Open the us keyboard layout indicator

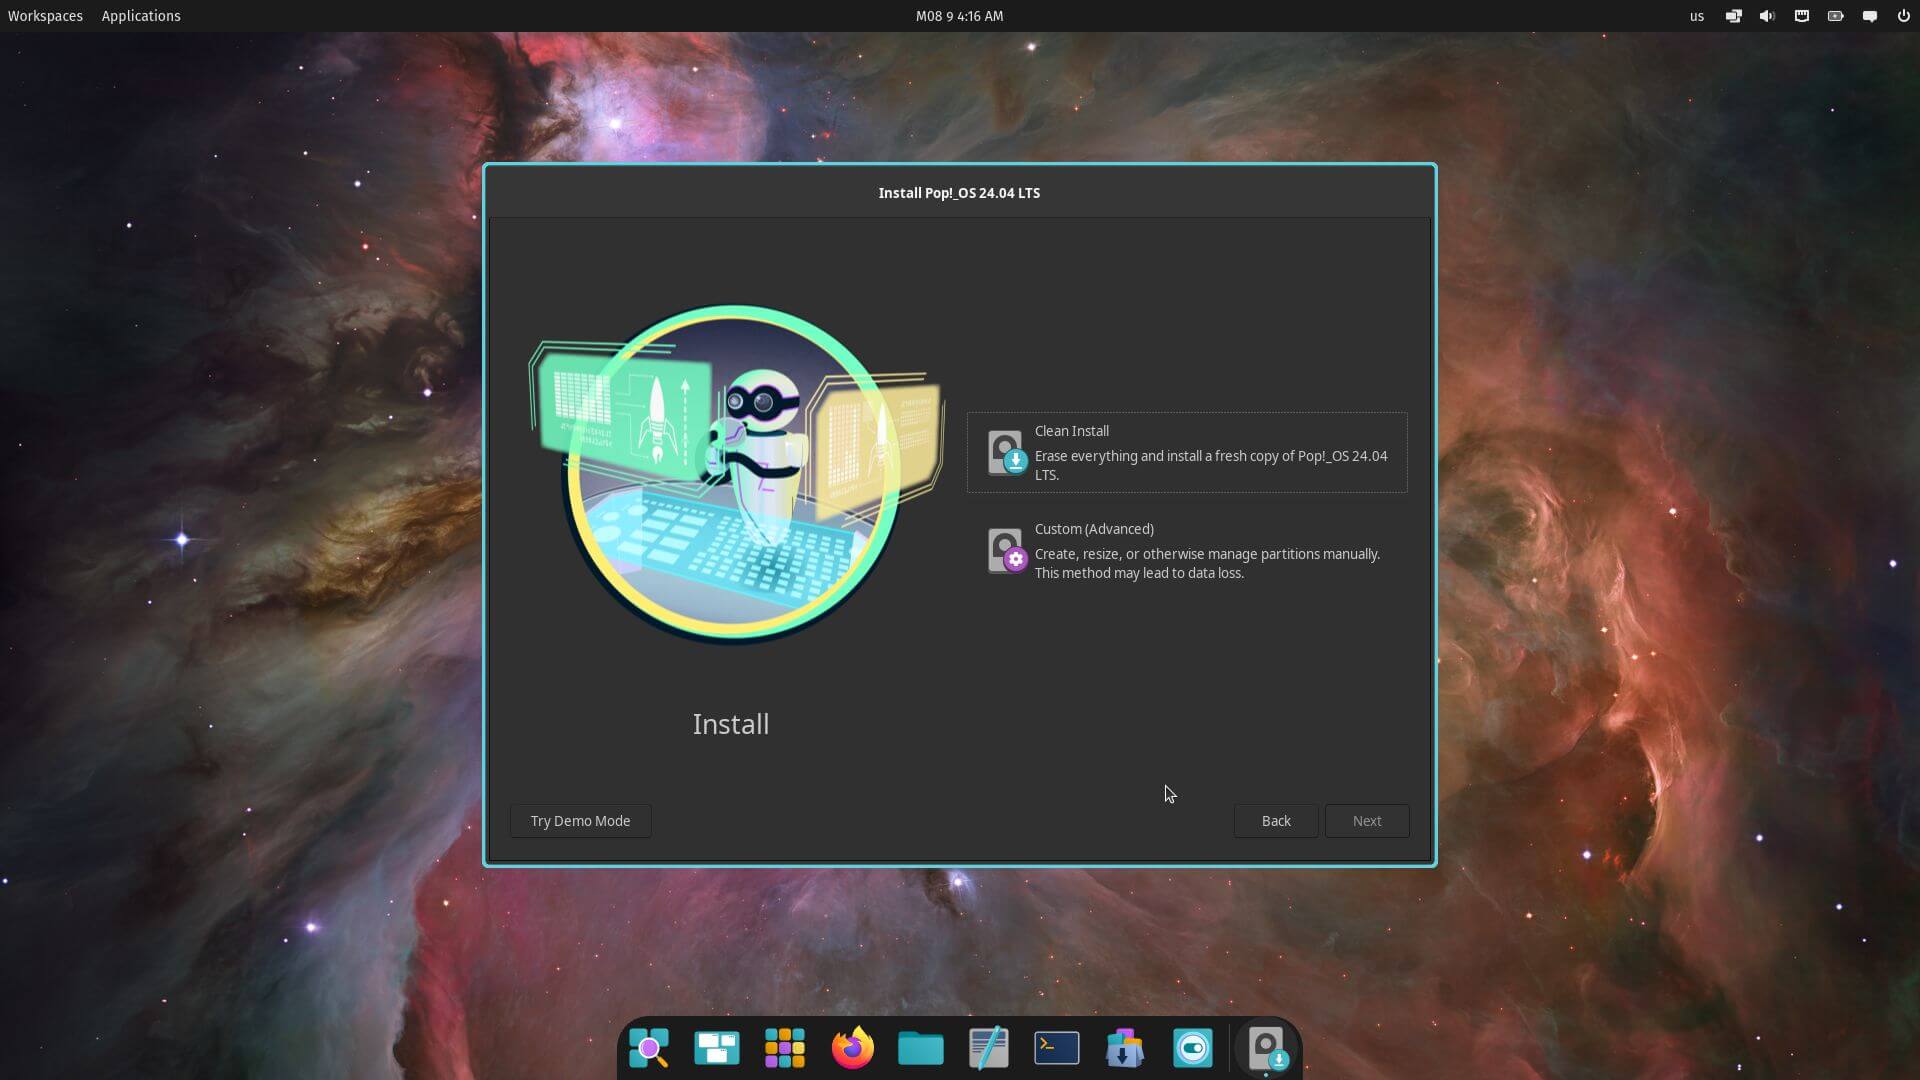coord(1697,16)
